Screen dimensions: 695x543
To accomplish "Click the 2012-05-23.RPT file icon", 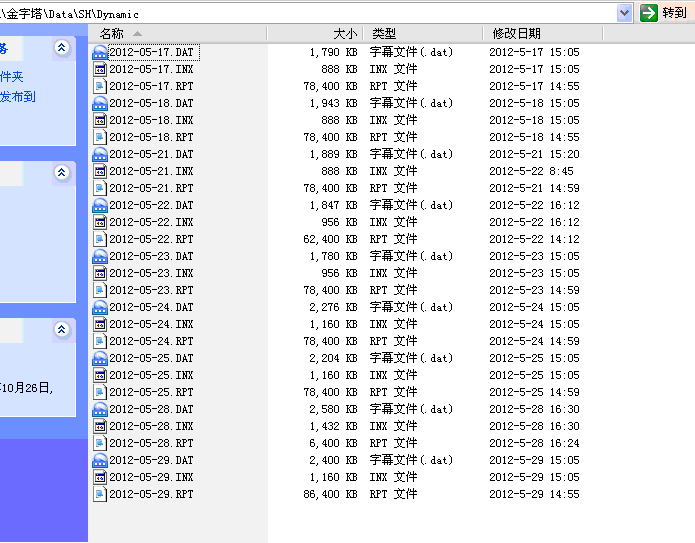I will (x=100, y=290).
